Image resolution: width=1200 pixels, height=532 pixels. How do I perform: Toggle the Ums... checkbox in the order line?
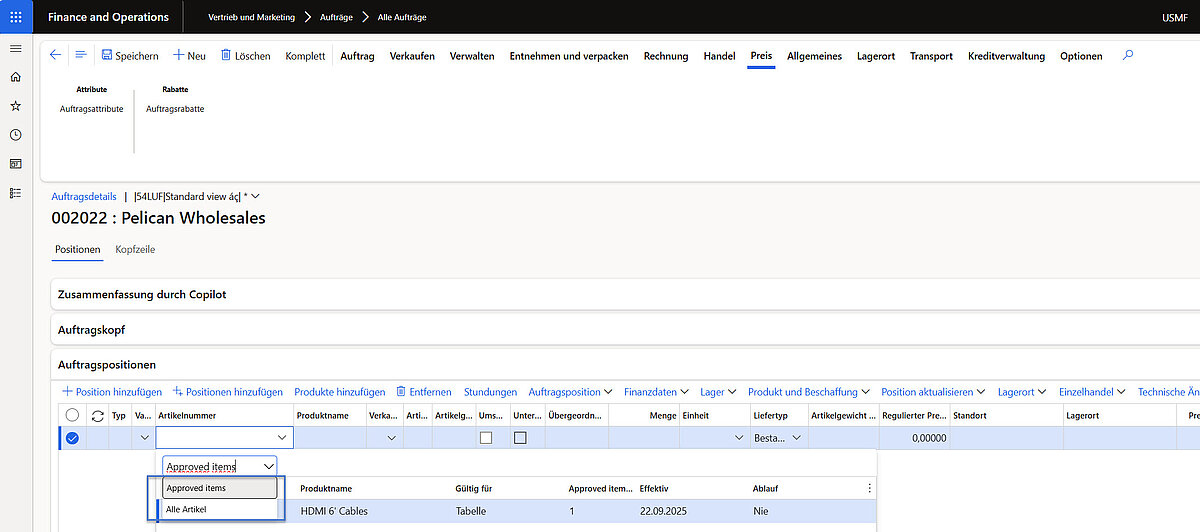[x=486, y=438]
